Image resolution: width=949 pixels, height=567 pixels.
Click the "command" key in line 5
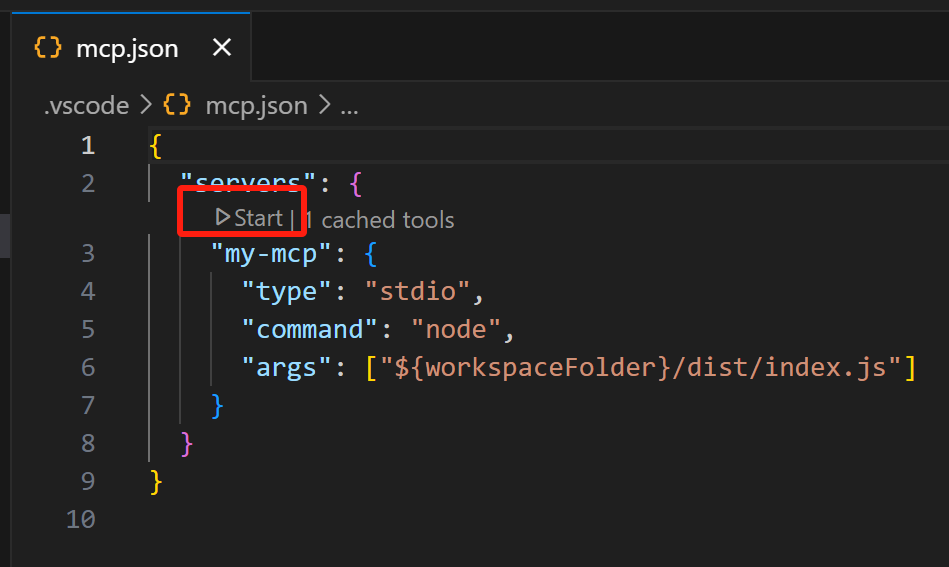tap(310, 329)
